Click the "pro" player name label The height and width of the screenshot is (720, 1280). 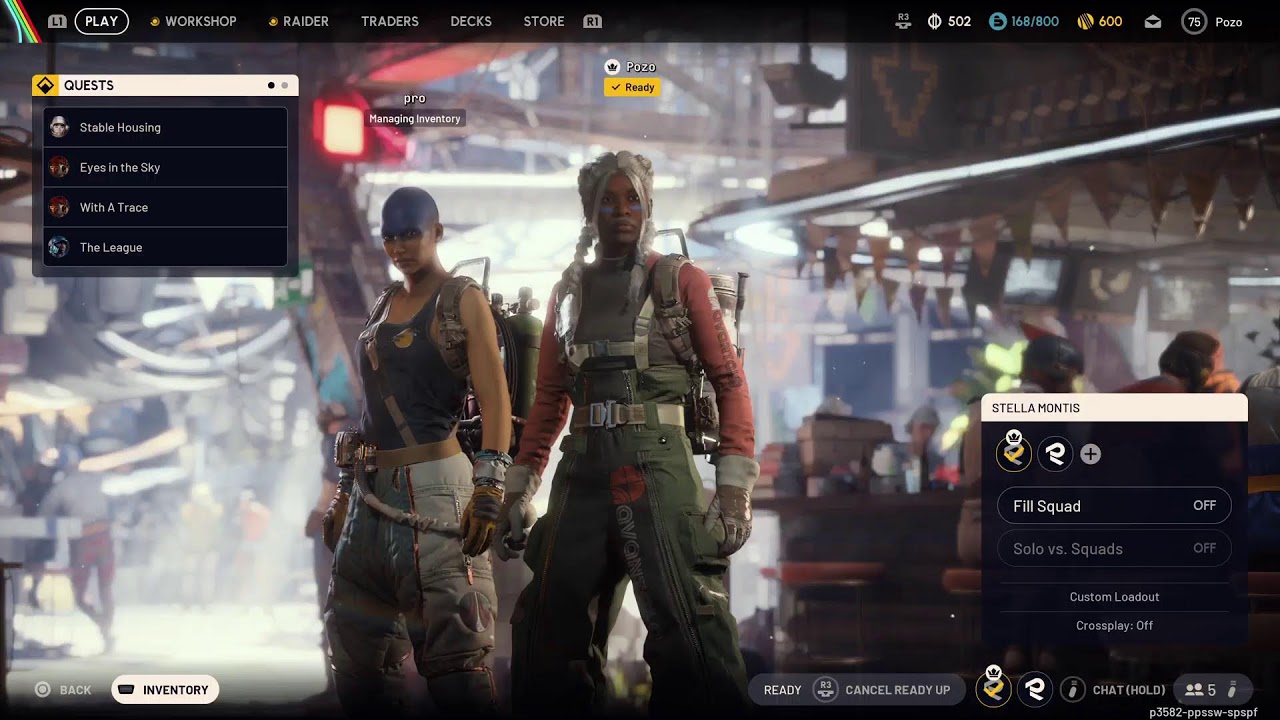(415, 98)
